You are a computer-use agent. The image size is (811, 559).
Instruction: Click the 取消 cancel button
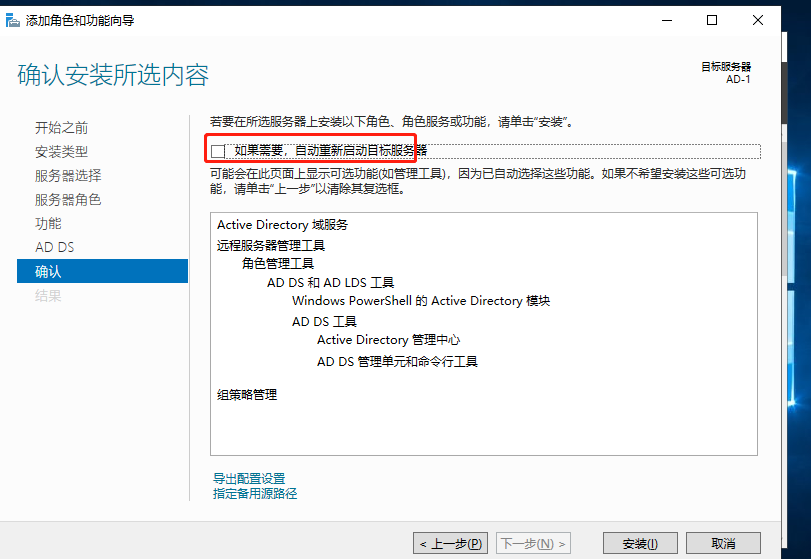tap(723, 543)
